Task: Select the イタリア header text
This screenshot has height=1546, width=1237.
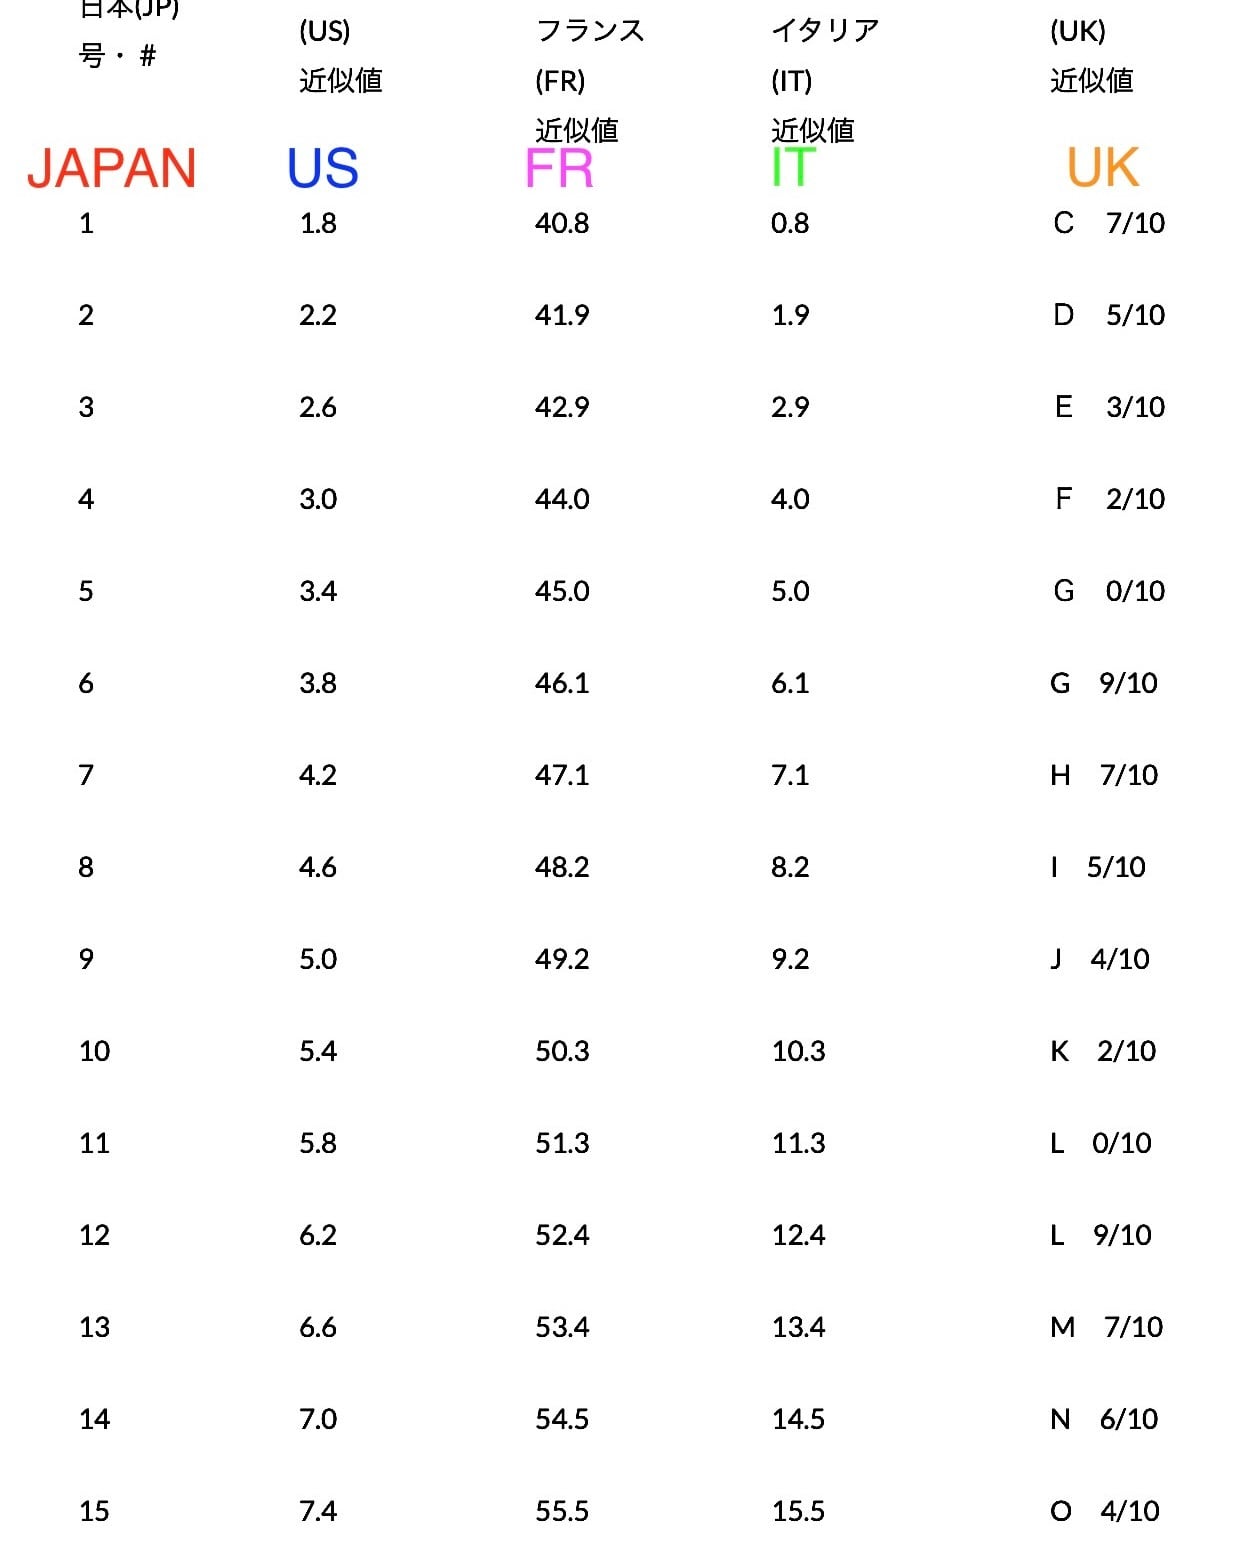Action: click(825, 31)
